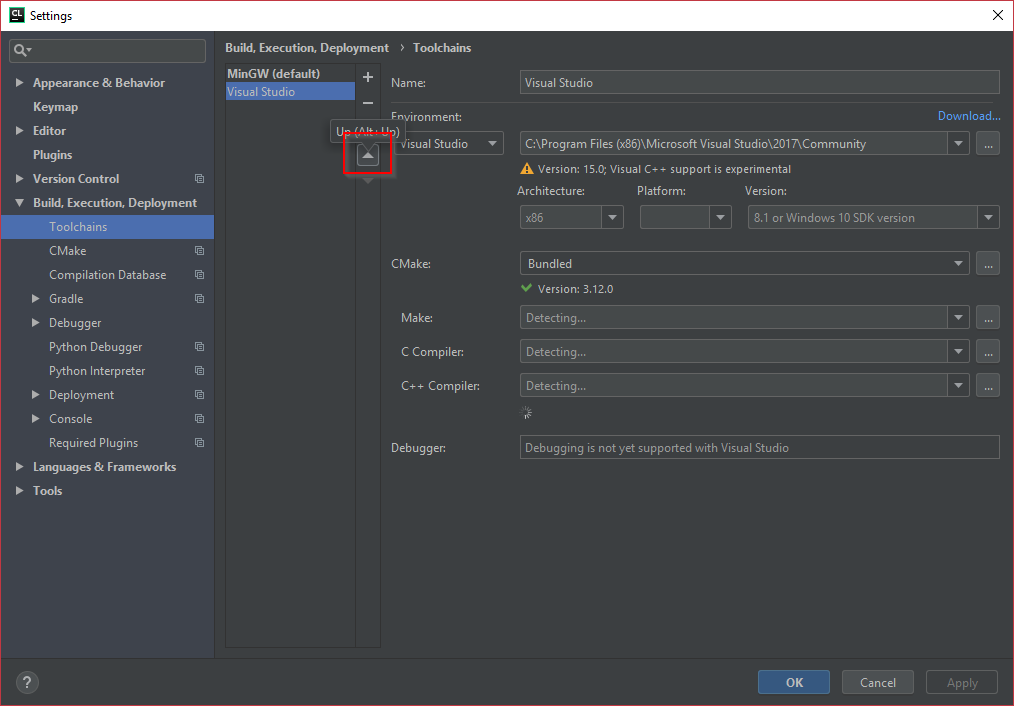
Task: Browse for Make executable with ellipsis button
Action: point(987,317)
